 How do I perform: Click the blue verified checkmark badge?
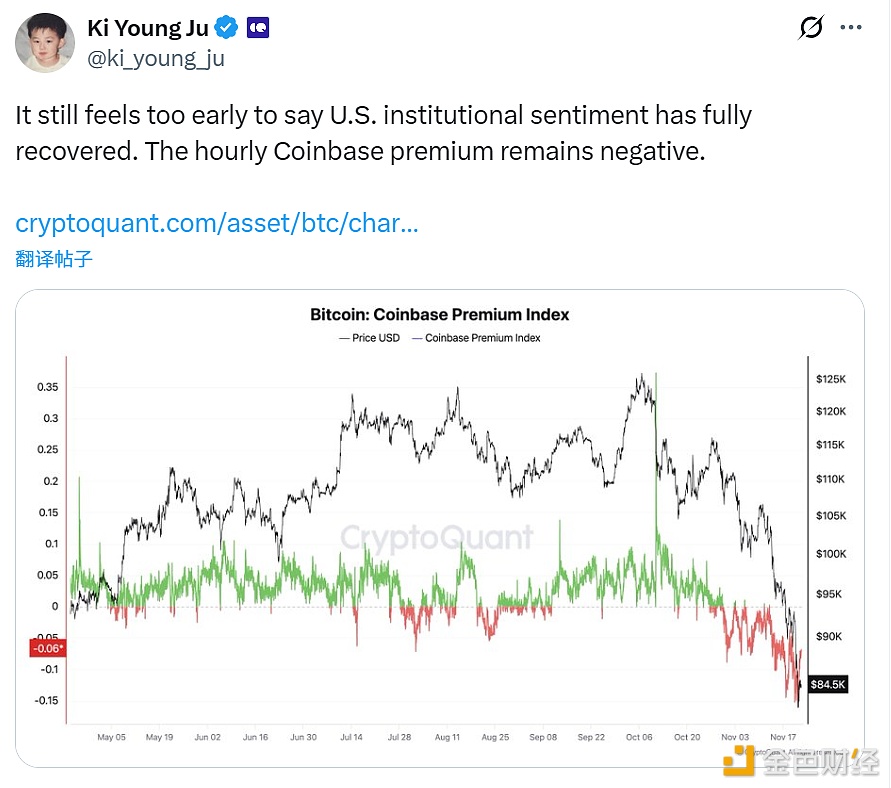click(226, 28)
